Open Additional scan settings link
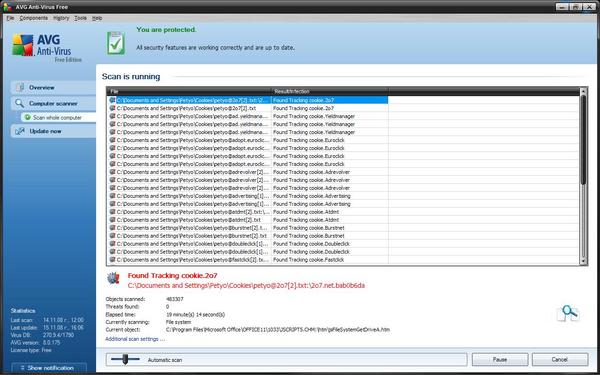 tap(135, 339)
